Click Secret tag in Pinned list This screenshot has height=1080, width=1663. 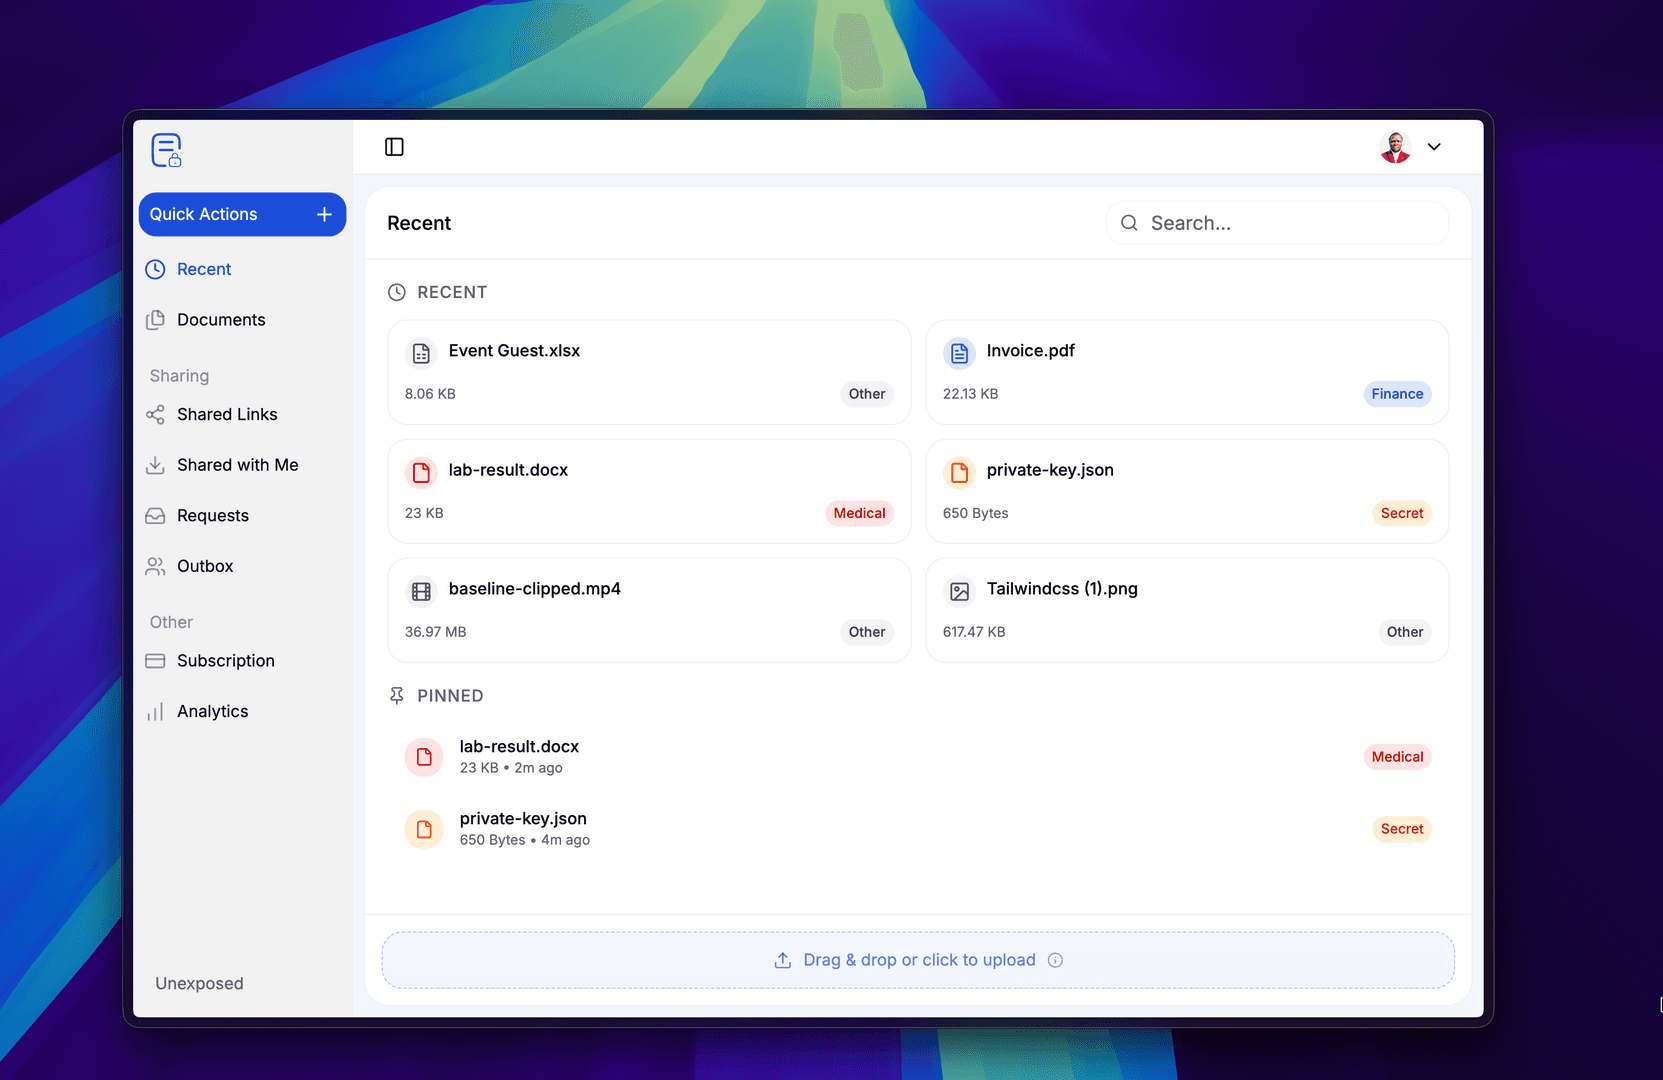click(x=1402, y=829)
